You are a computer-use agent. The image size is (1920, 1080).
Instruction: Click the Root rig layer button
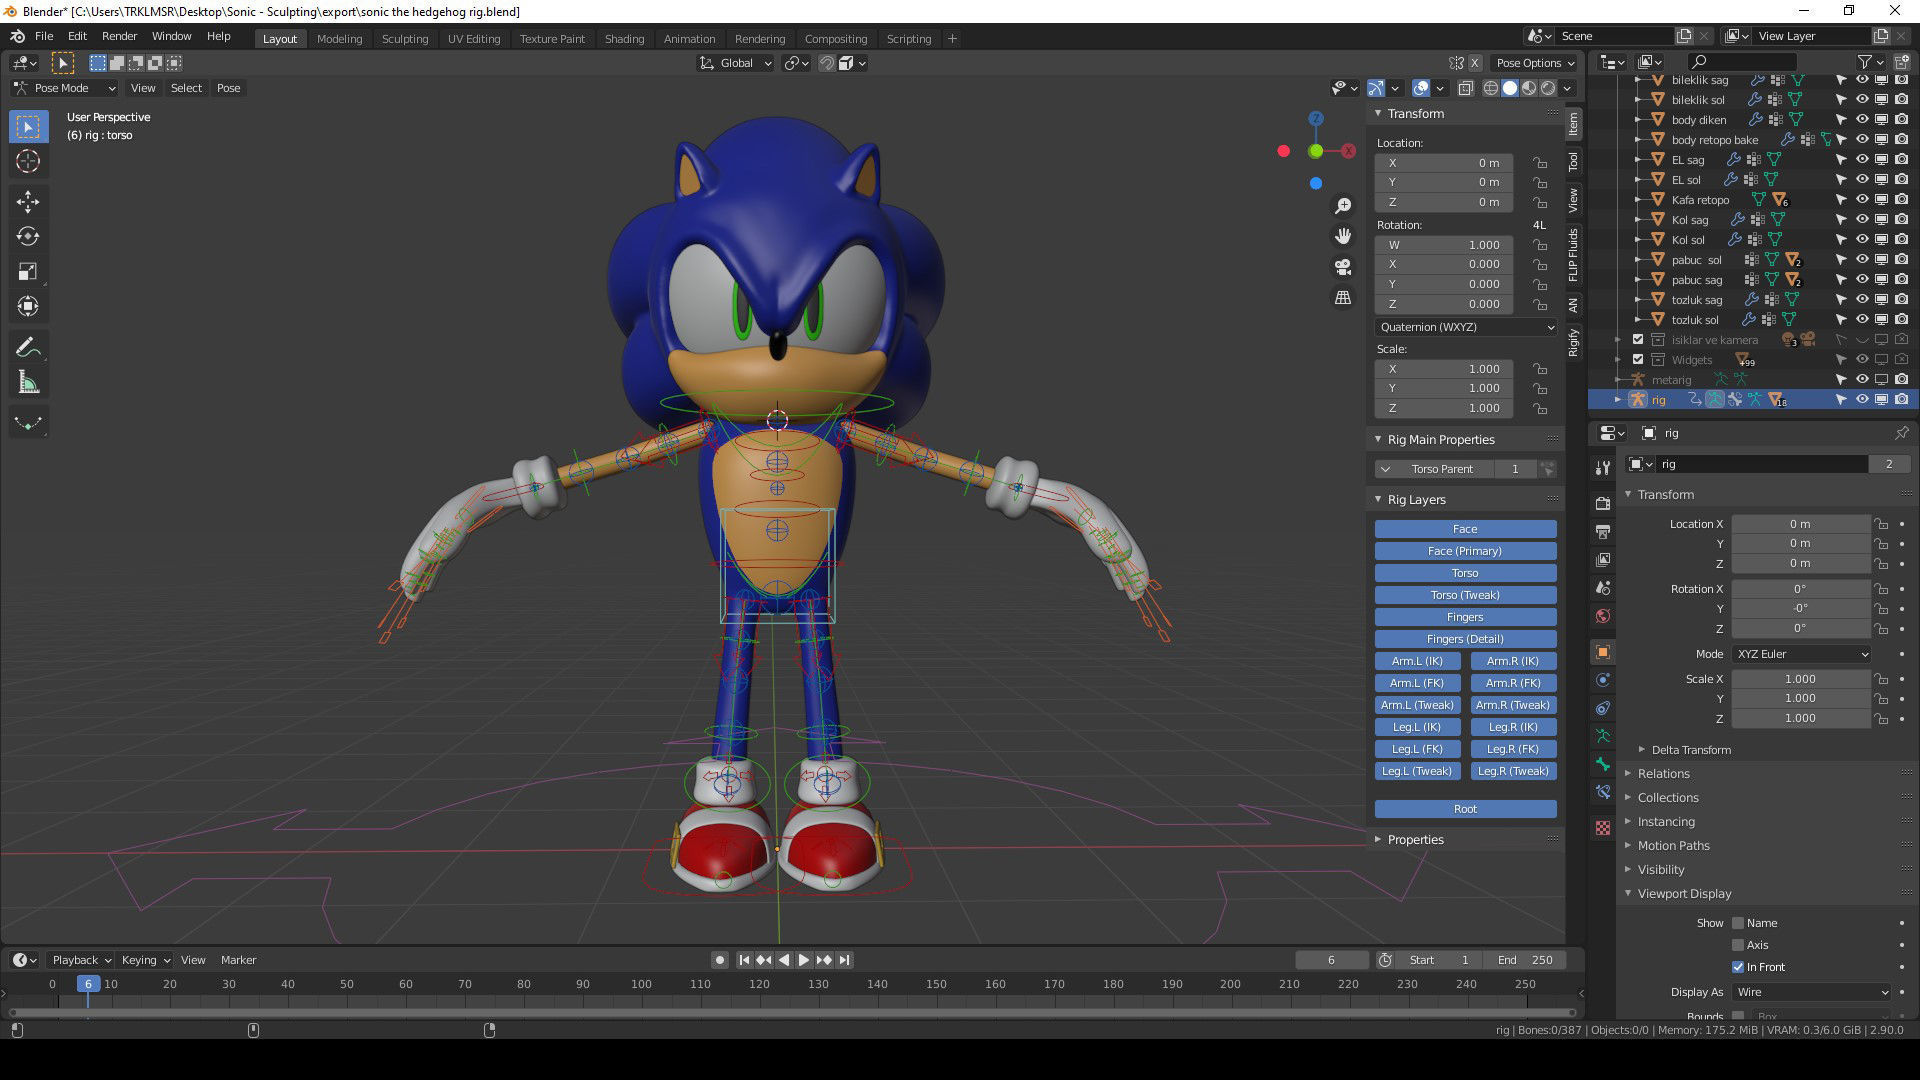[x=1465, y=809]
